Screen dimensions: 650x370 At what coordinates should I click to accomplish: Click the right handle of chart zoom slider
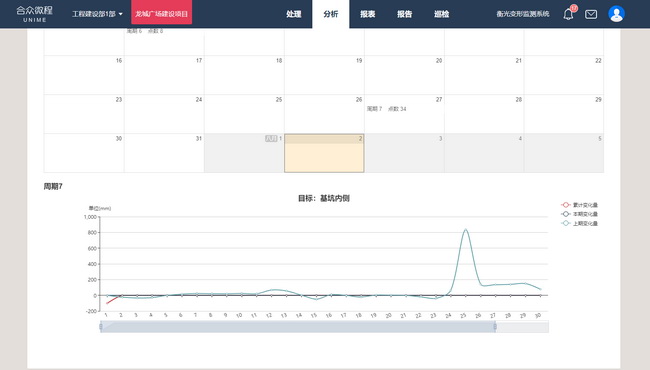point(495,326)
